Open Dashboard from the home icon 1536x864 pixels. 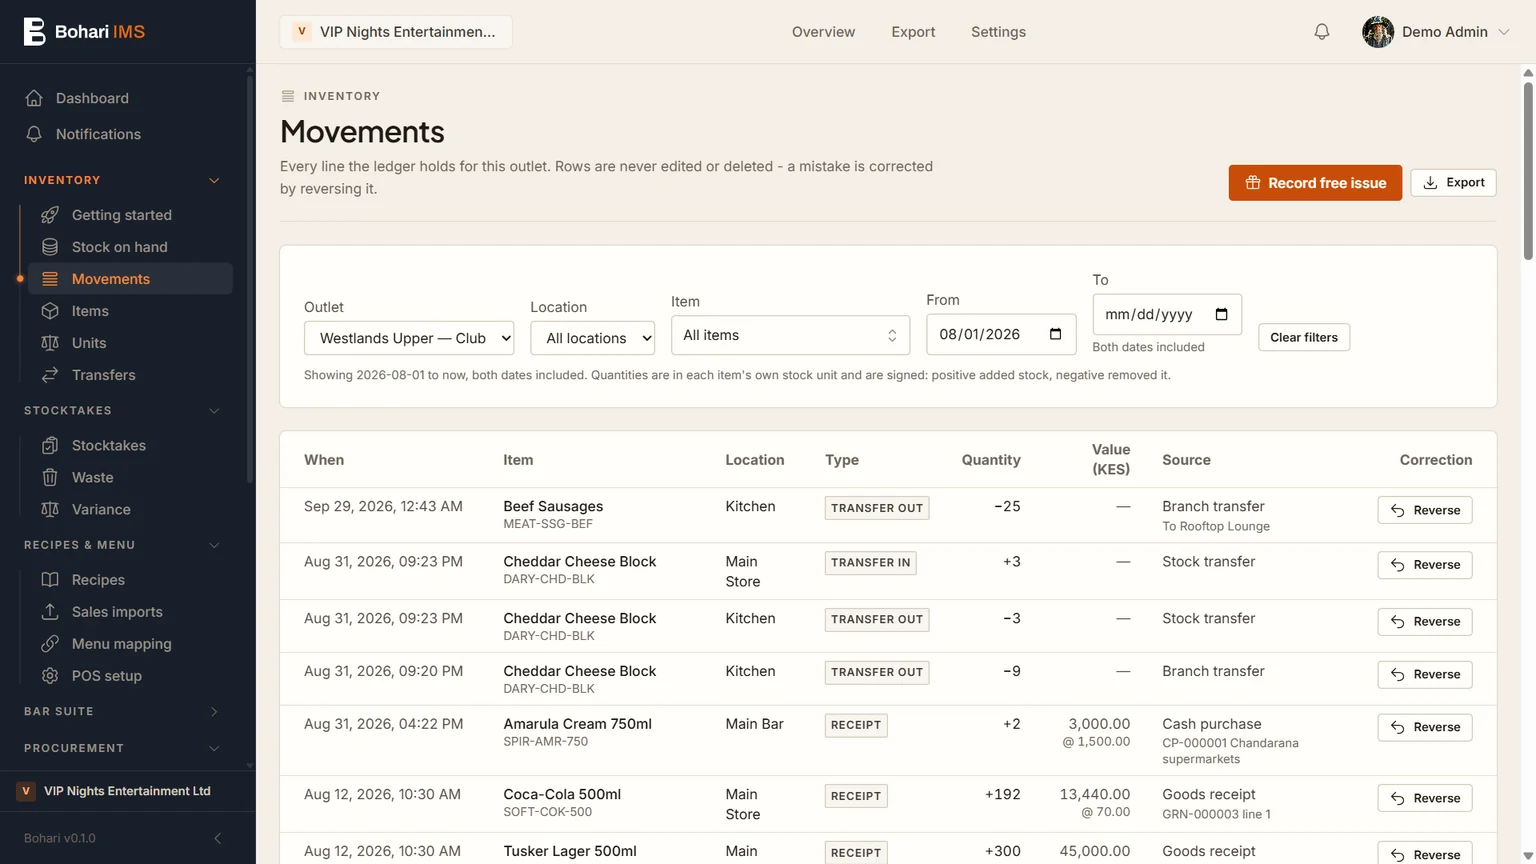pos(34,98)
